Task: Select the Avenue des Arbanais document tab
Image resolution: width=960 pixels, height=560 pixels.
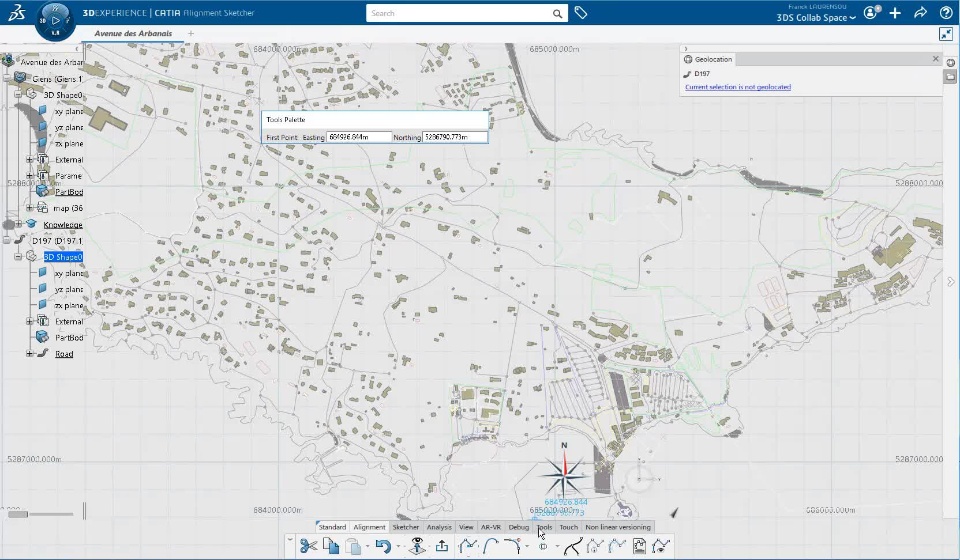Action: (x=133, y=34)
